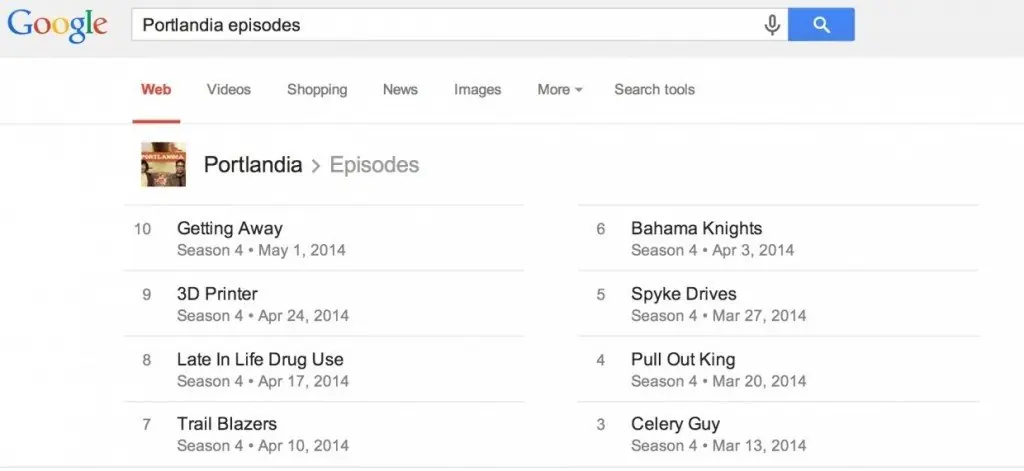Switch to the Images tab
Screen dimensions: 1024x471
(477, 90)
